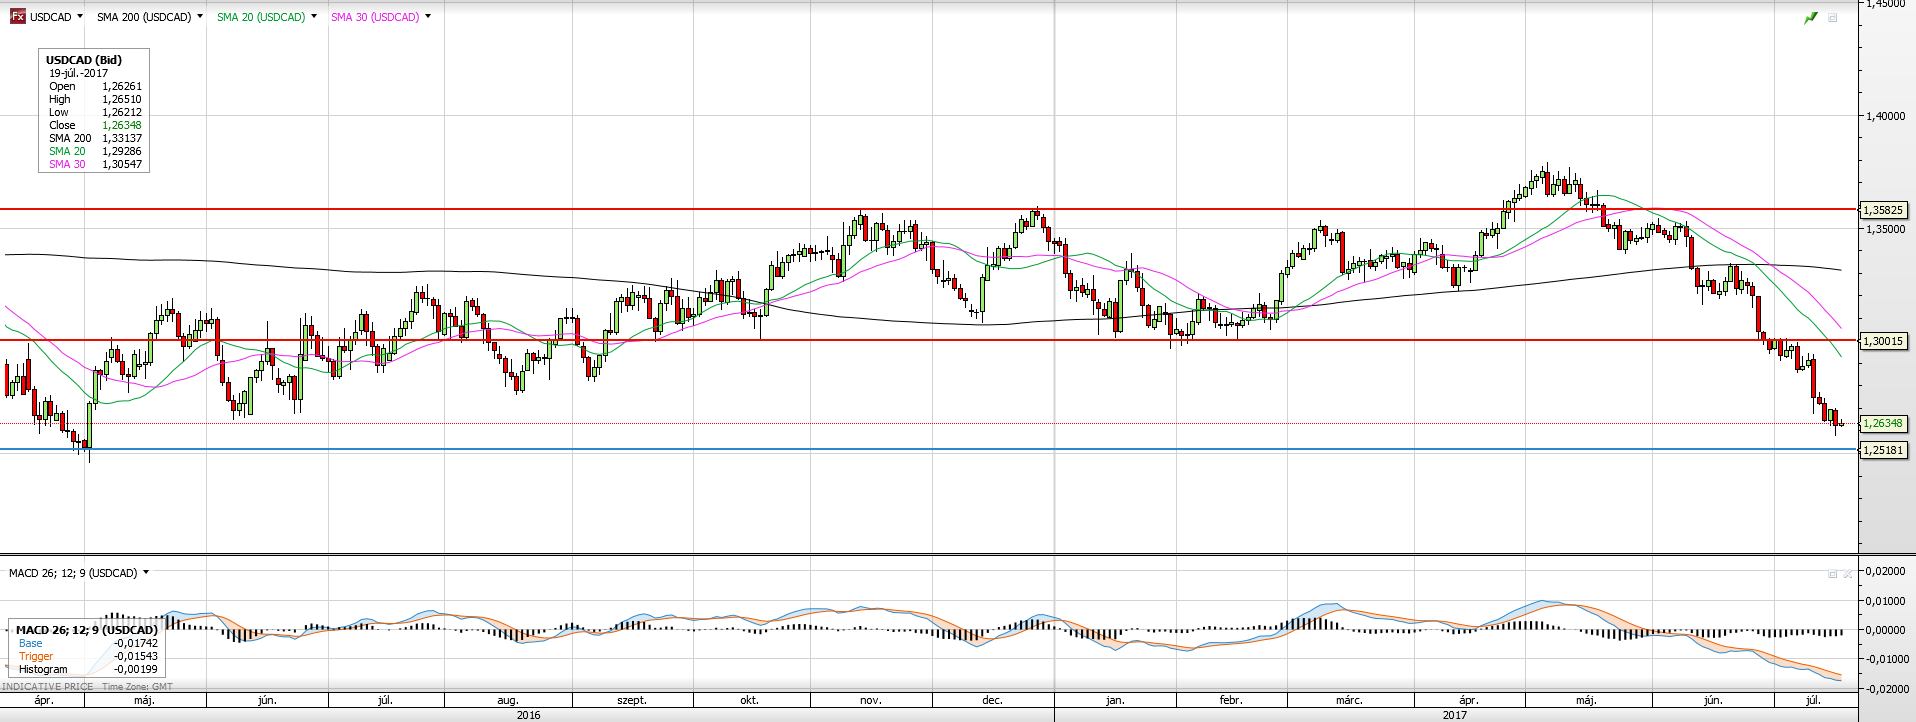Click the MACD Base value -0,01742

tap(136, 643)
